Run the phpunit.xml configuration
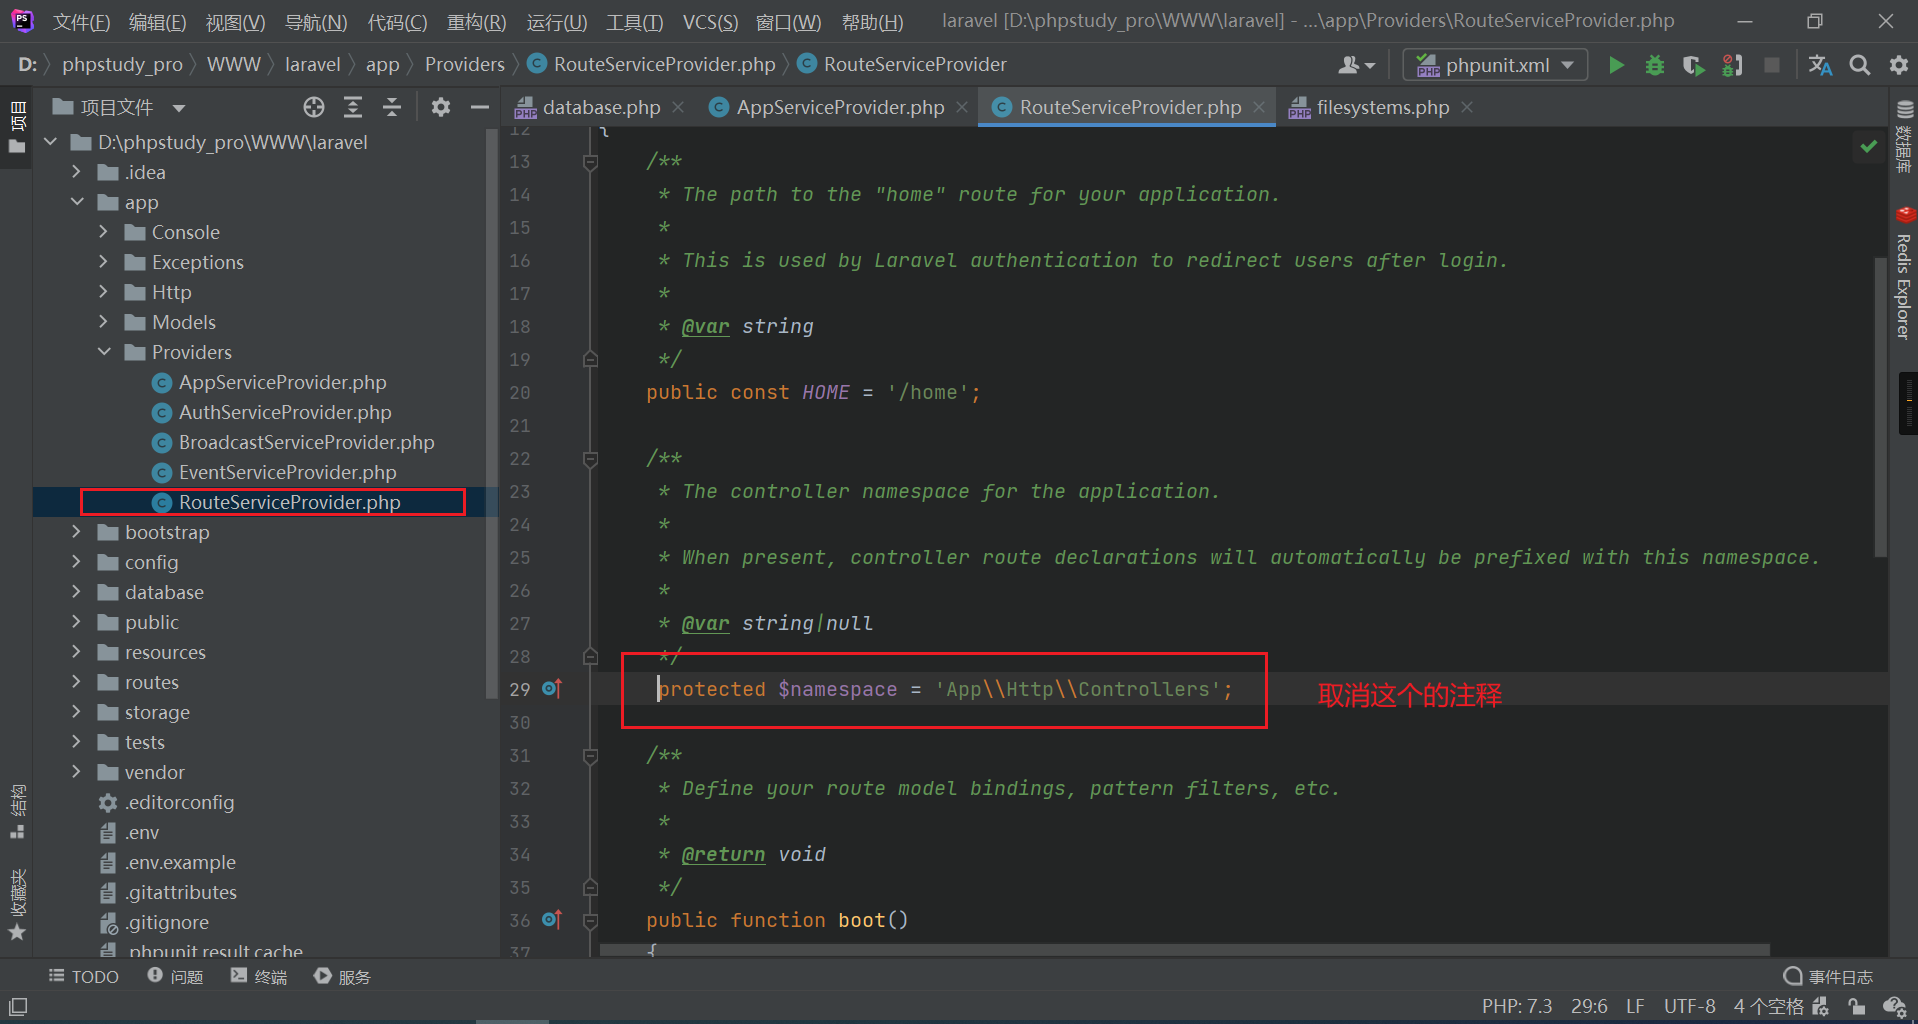This screenshot has height=1024, width=1918. [1616, 65]
